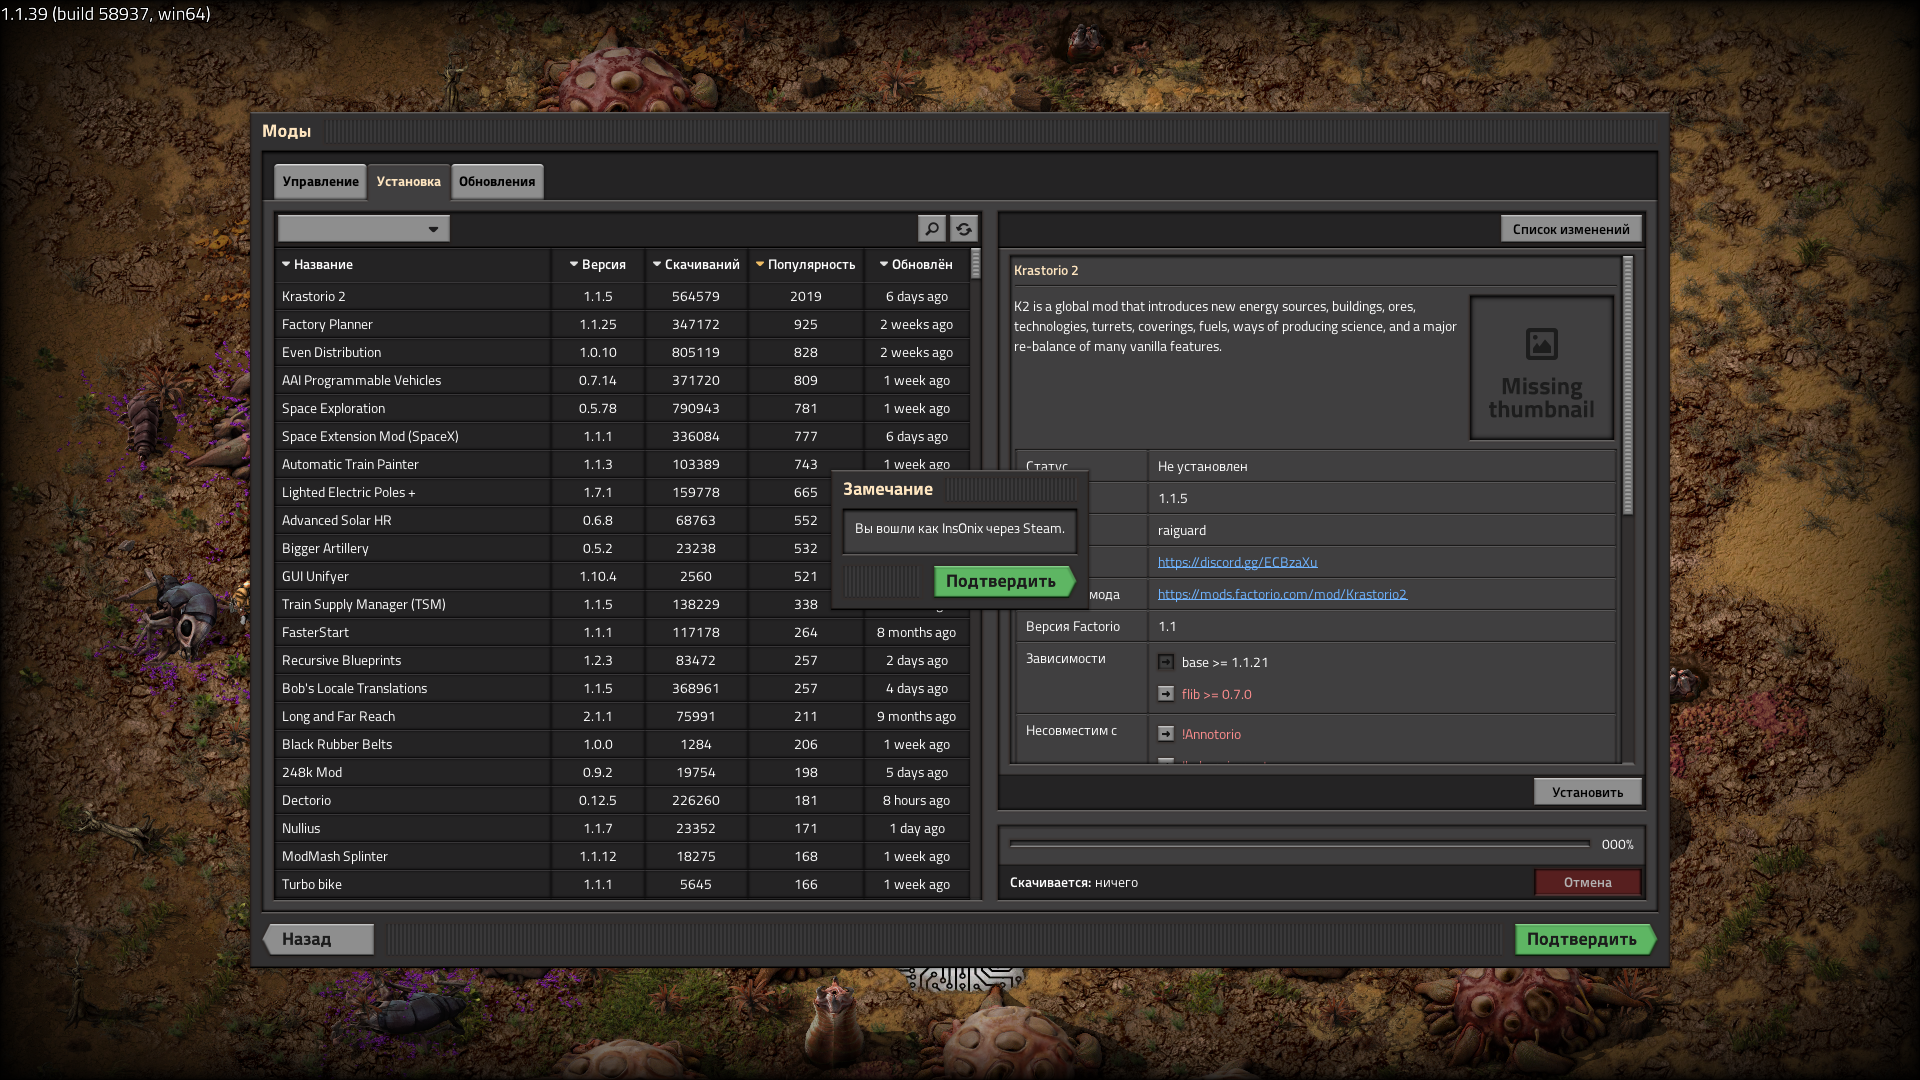This screenshot has height=1080, width=1920.
Task: Switch to the Обновления tab
Action: pos(497,181)
